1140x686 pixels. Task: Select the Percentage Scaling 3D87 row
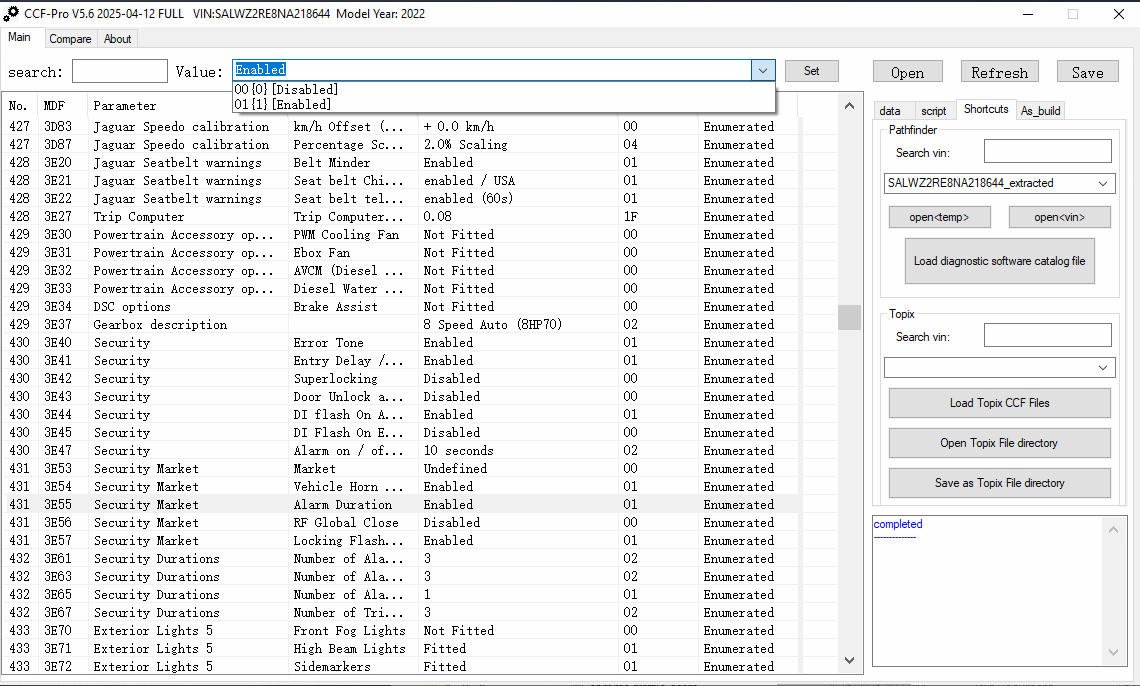[x=400, y=145]
